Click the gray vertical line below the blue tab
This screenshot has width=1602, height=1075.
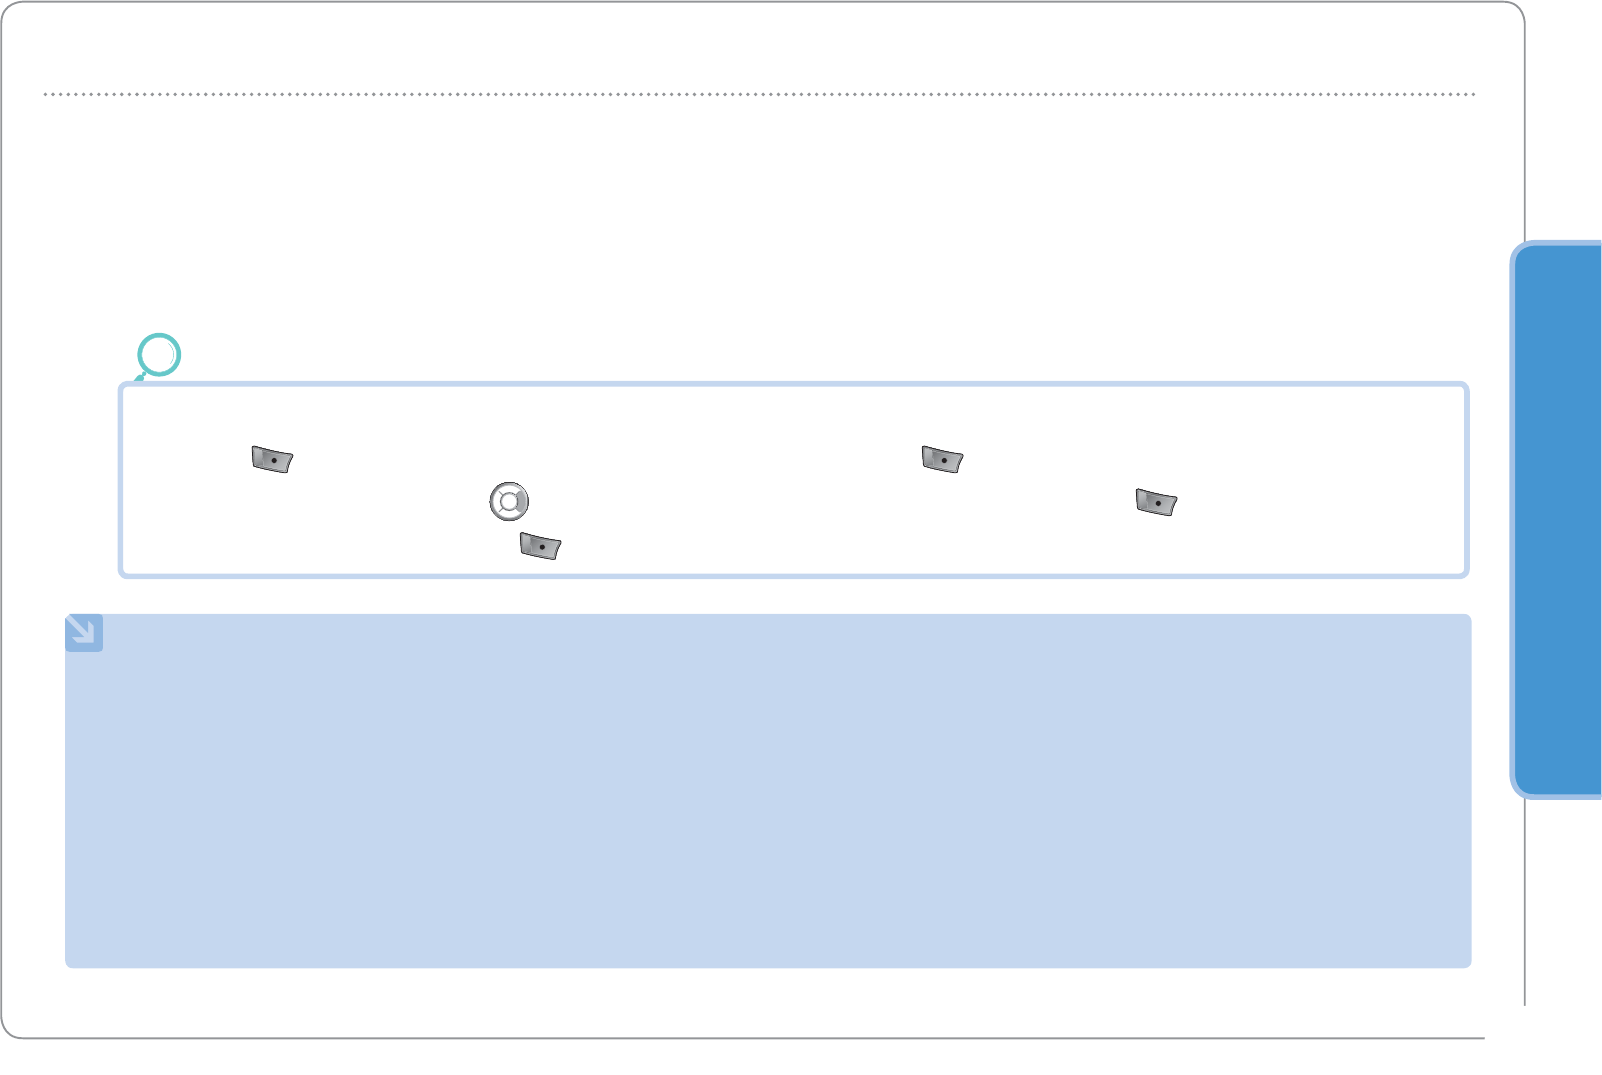pyautogui.click(x=1525, y=900)
